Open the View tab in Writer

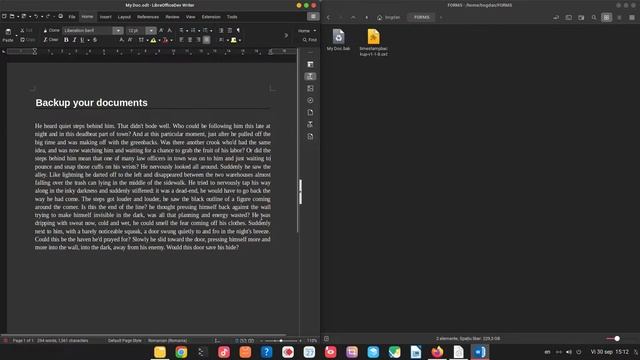tap(191, 17)
